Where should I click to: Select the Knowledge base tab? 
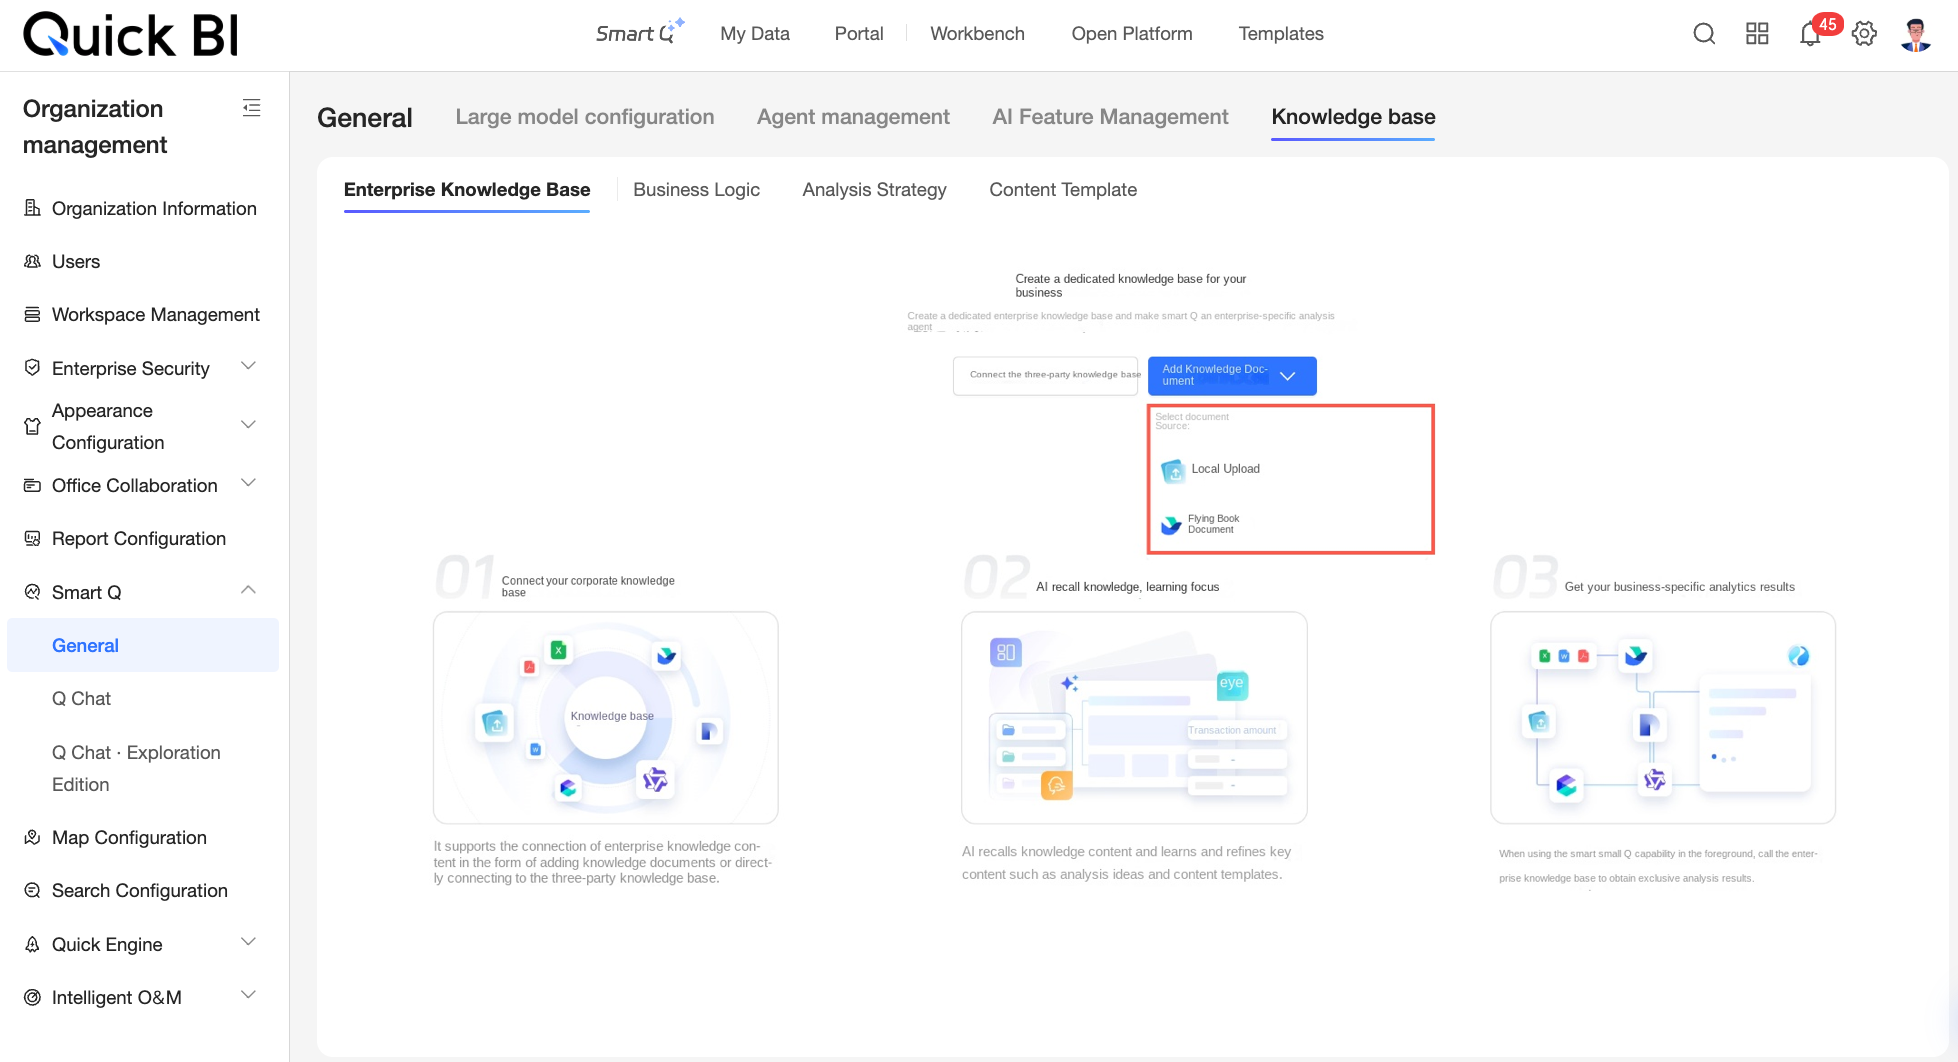[1353, 117]
